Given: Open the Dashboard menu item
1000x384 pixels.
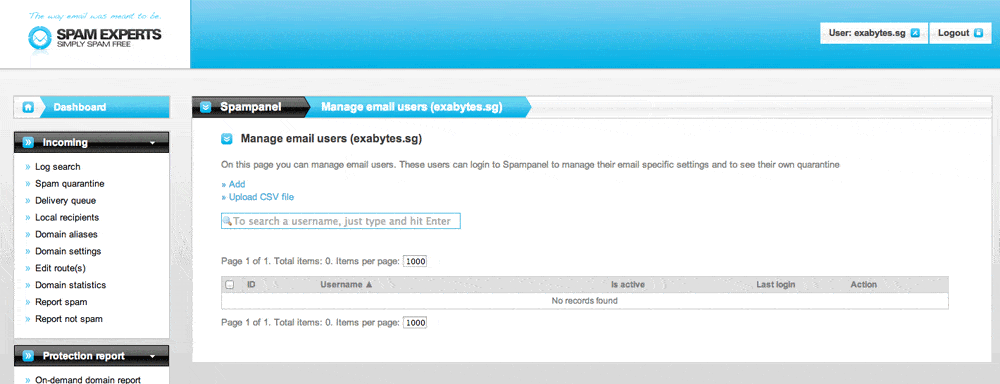Looking at the screenshot, I should tap(80, 107).
